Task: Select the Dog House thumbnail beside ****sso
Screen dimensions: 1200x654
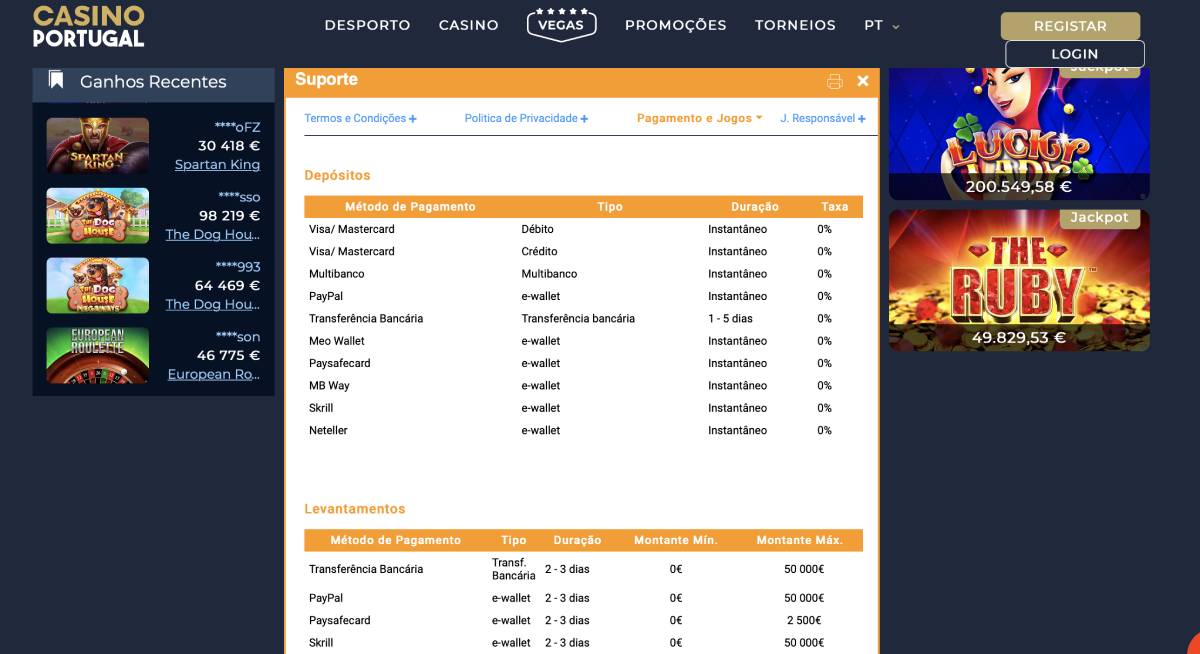Action: pyautogui.click(x=98, y=216)
